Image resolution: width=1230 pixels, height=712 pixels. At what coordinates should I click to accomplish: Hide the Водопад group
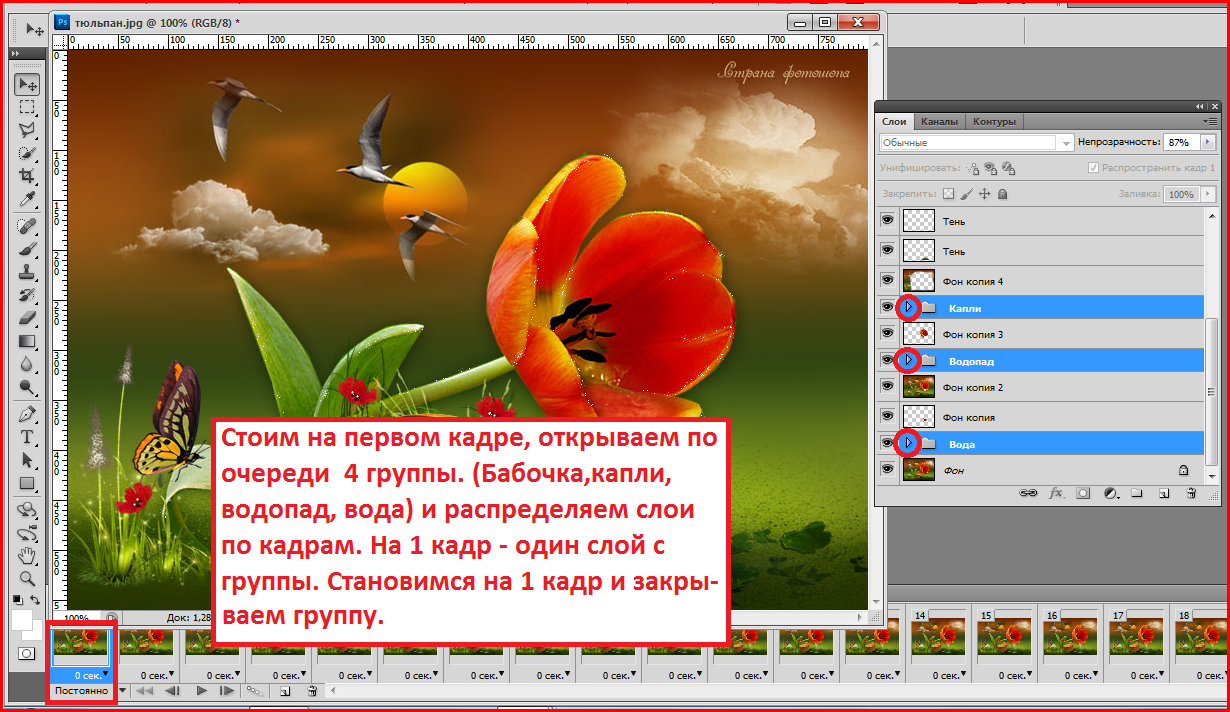click(x=887, y=359)
